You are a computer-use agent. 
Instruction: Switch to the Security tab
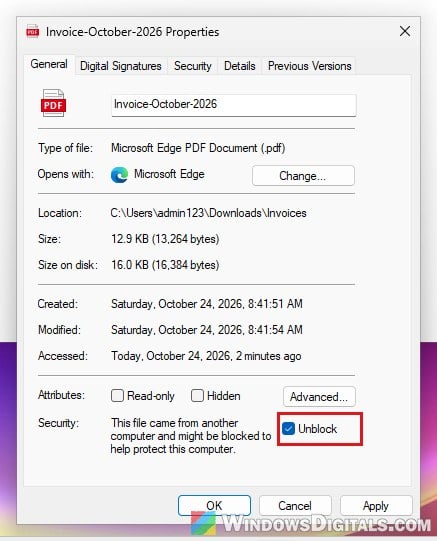coord(192,66)
